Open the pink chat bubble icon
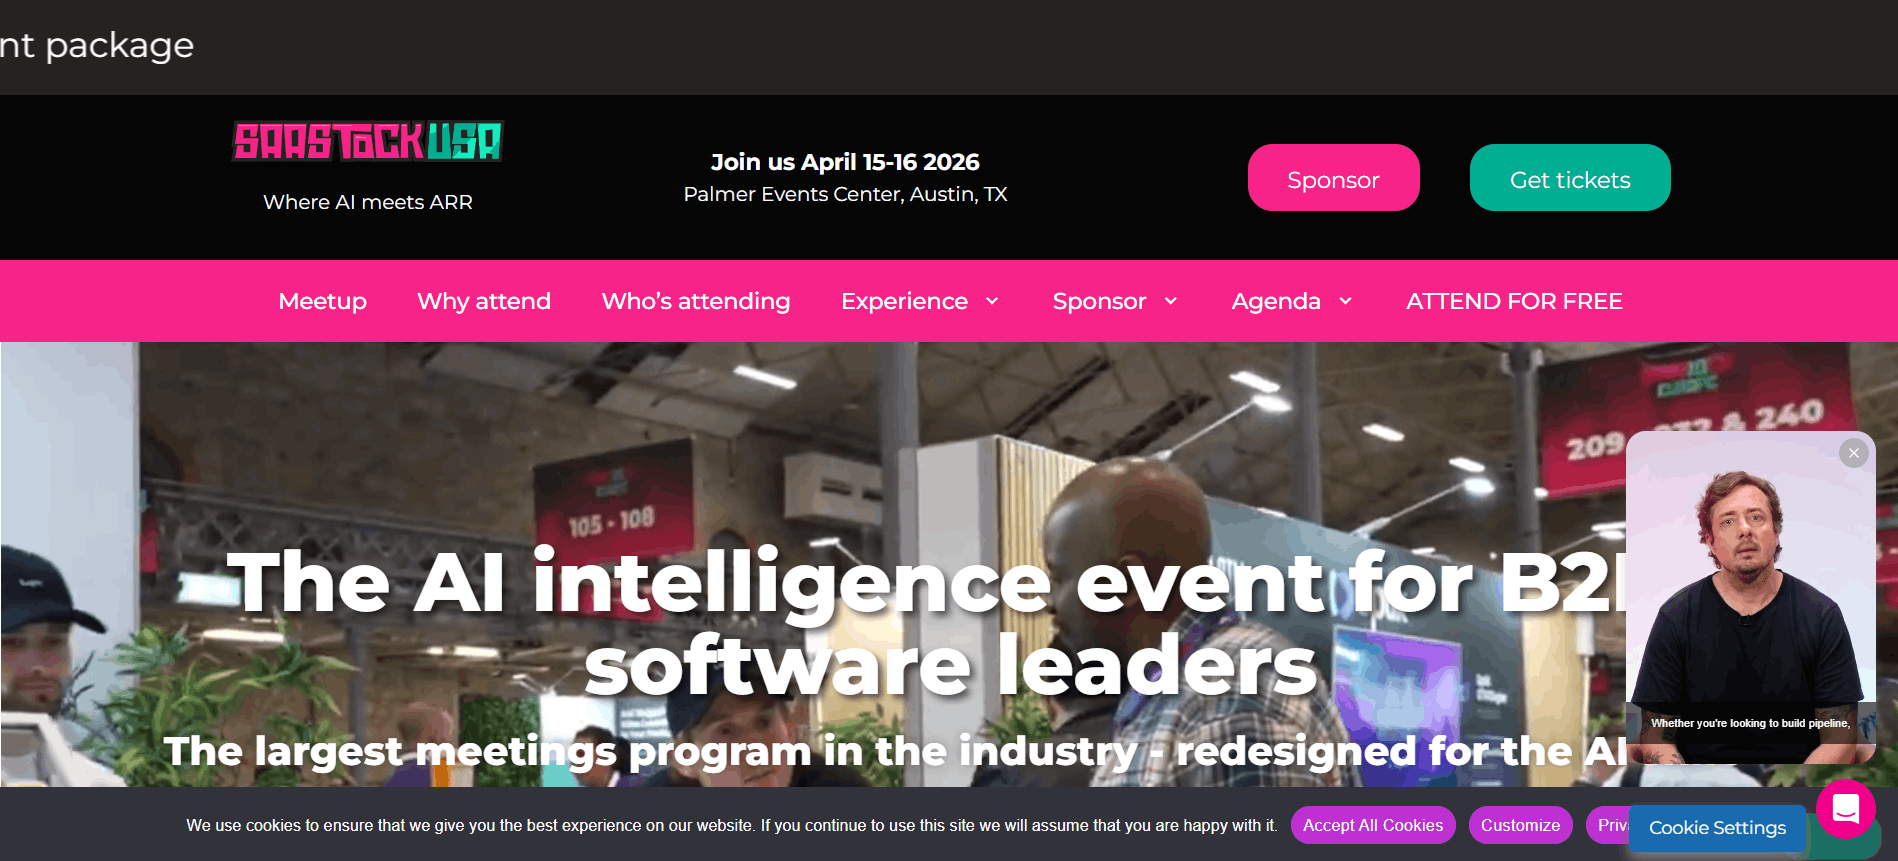The width and height of the screenshot is (1898, 861). [x=1845, y=808]
